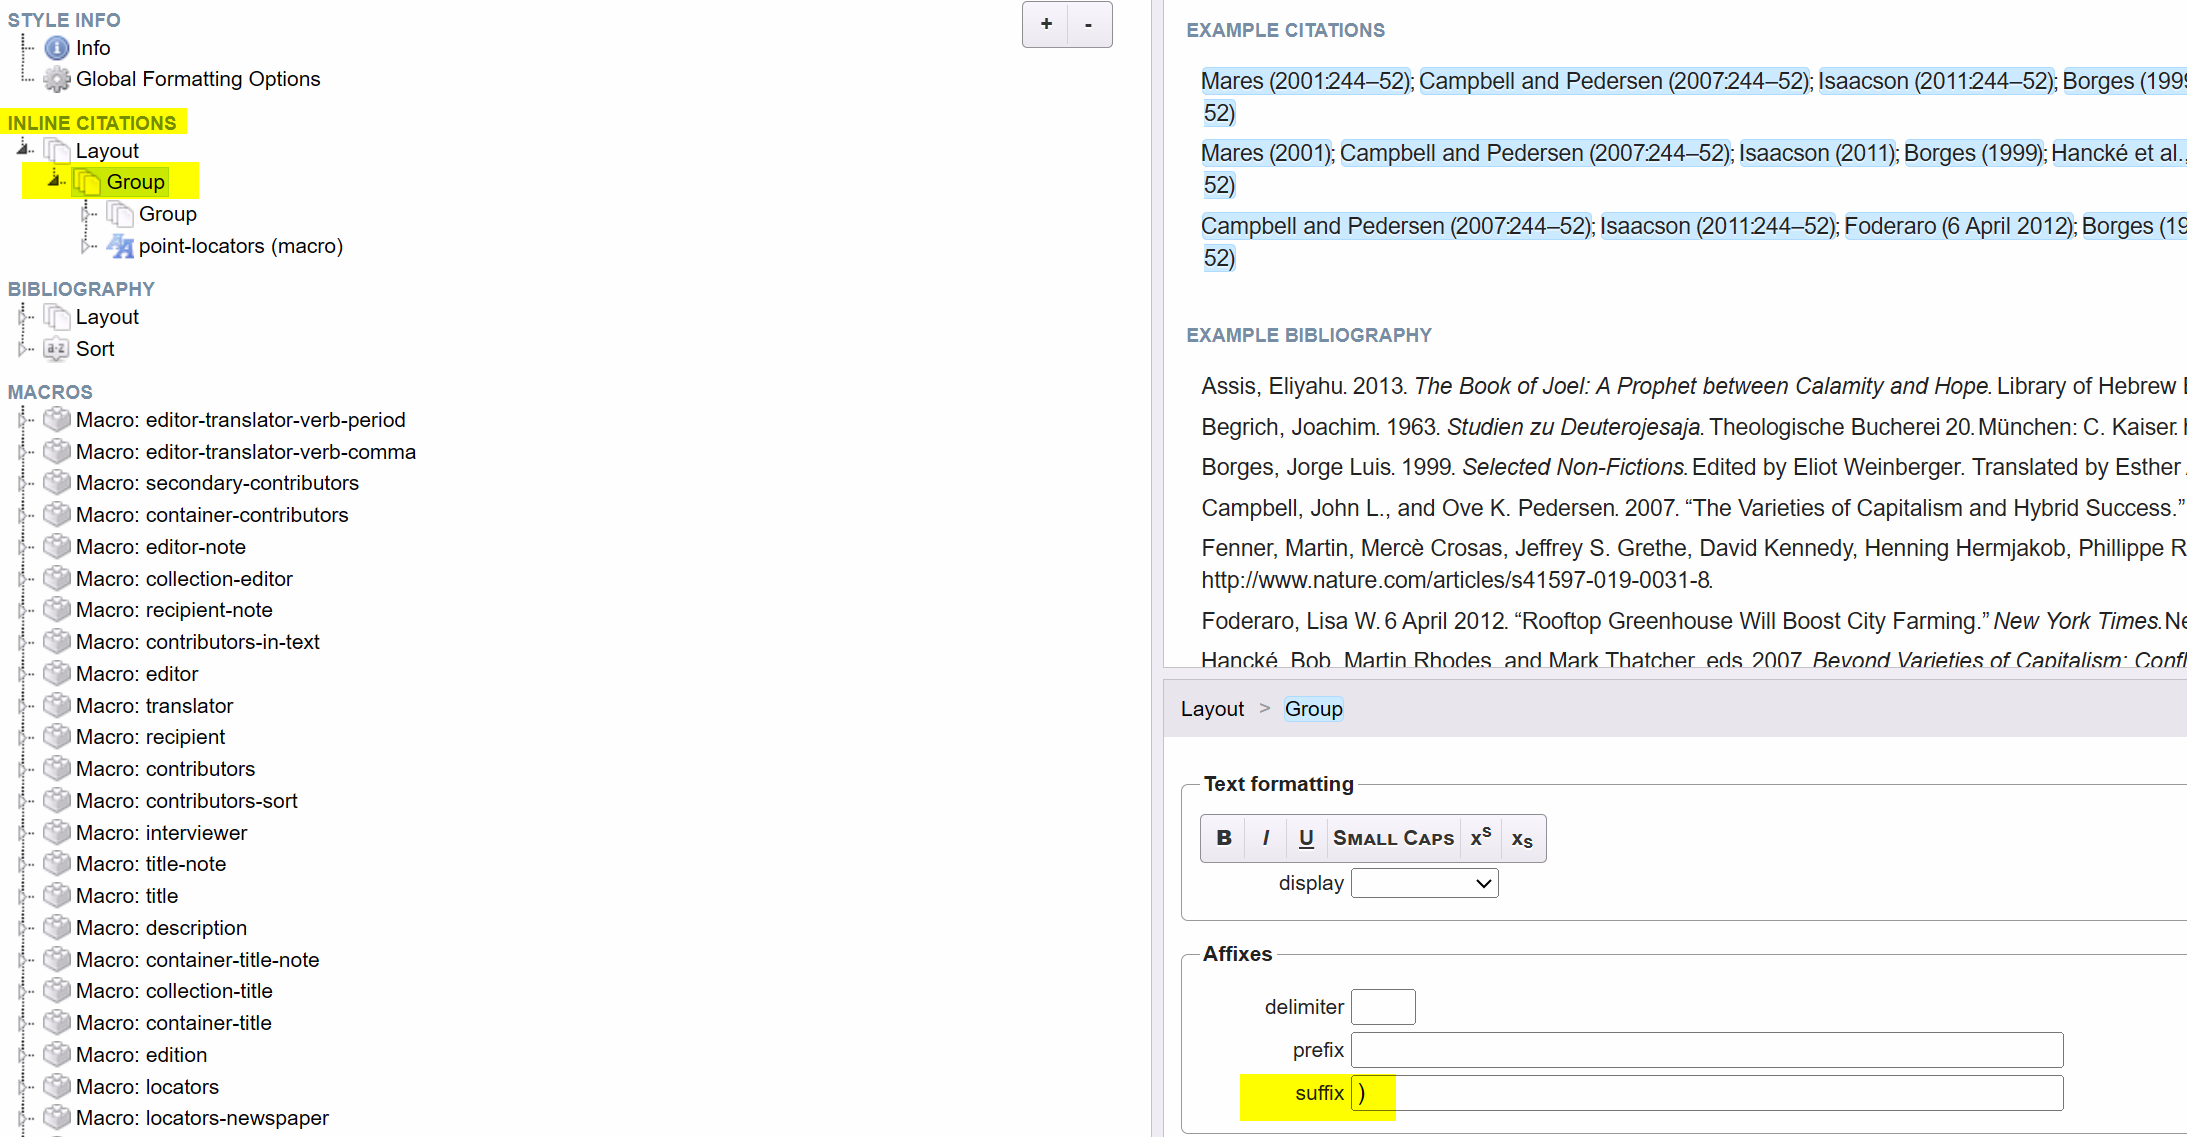
Task: Select the point-locators macro icon
Action: [x=121, y=246]
